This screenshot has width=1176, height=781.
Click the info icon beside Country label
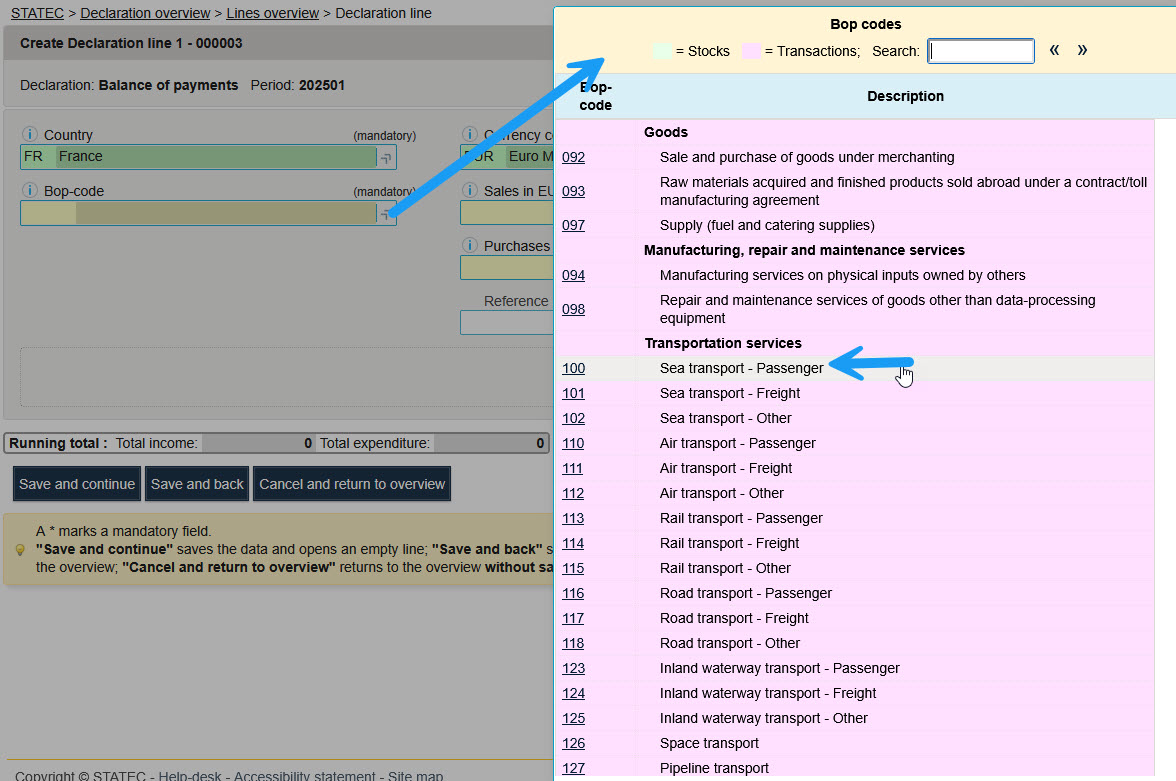[x=29, y=135]
